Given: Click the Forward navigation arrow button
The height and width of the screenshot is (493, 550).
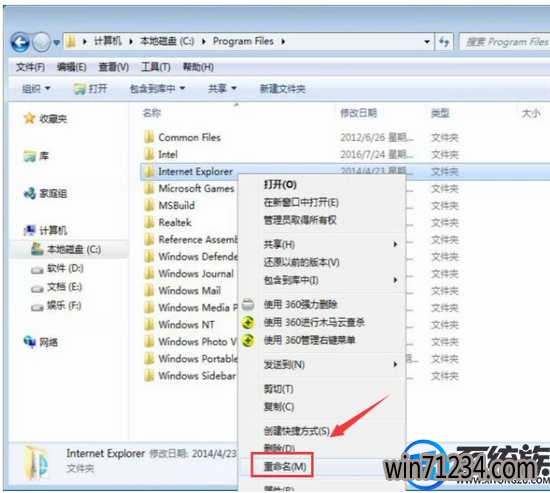Looking at the screenshot, I should [x=41, y=42].
